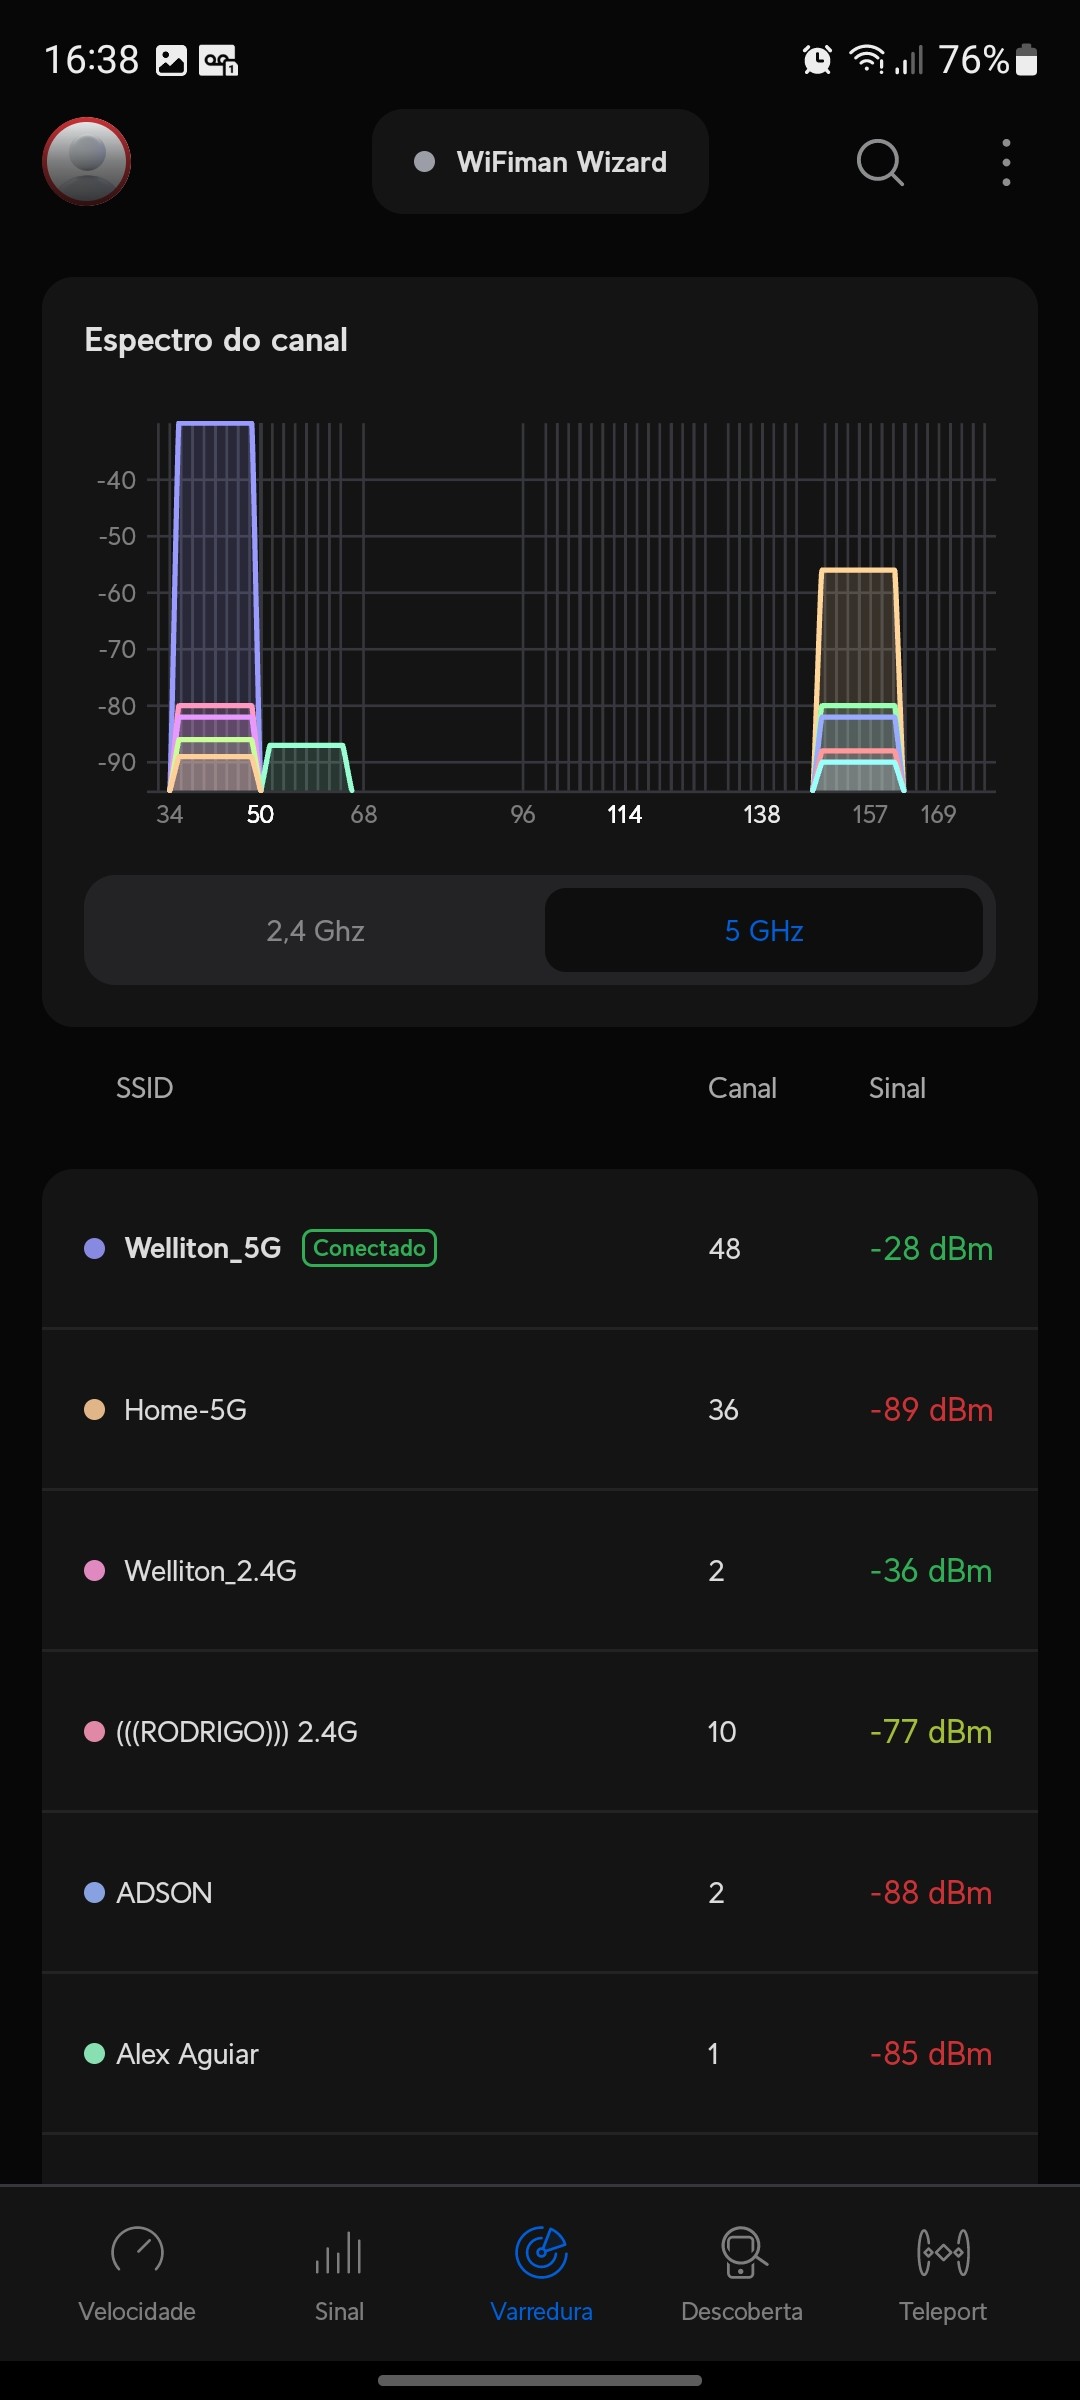The height and width of the screenshot is (2400, 1080).
Task: Sort list by Sinal column header
Action: click(x=897, y=1088)
